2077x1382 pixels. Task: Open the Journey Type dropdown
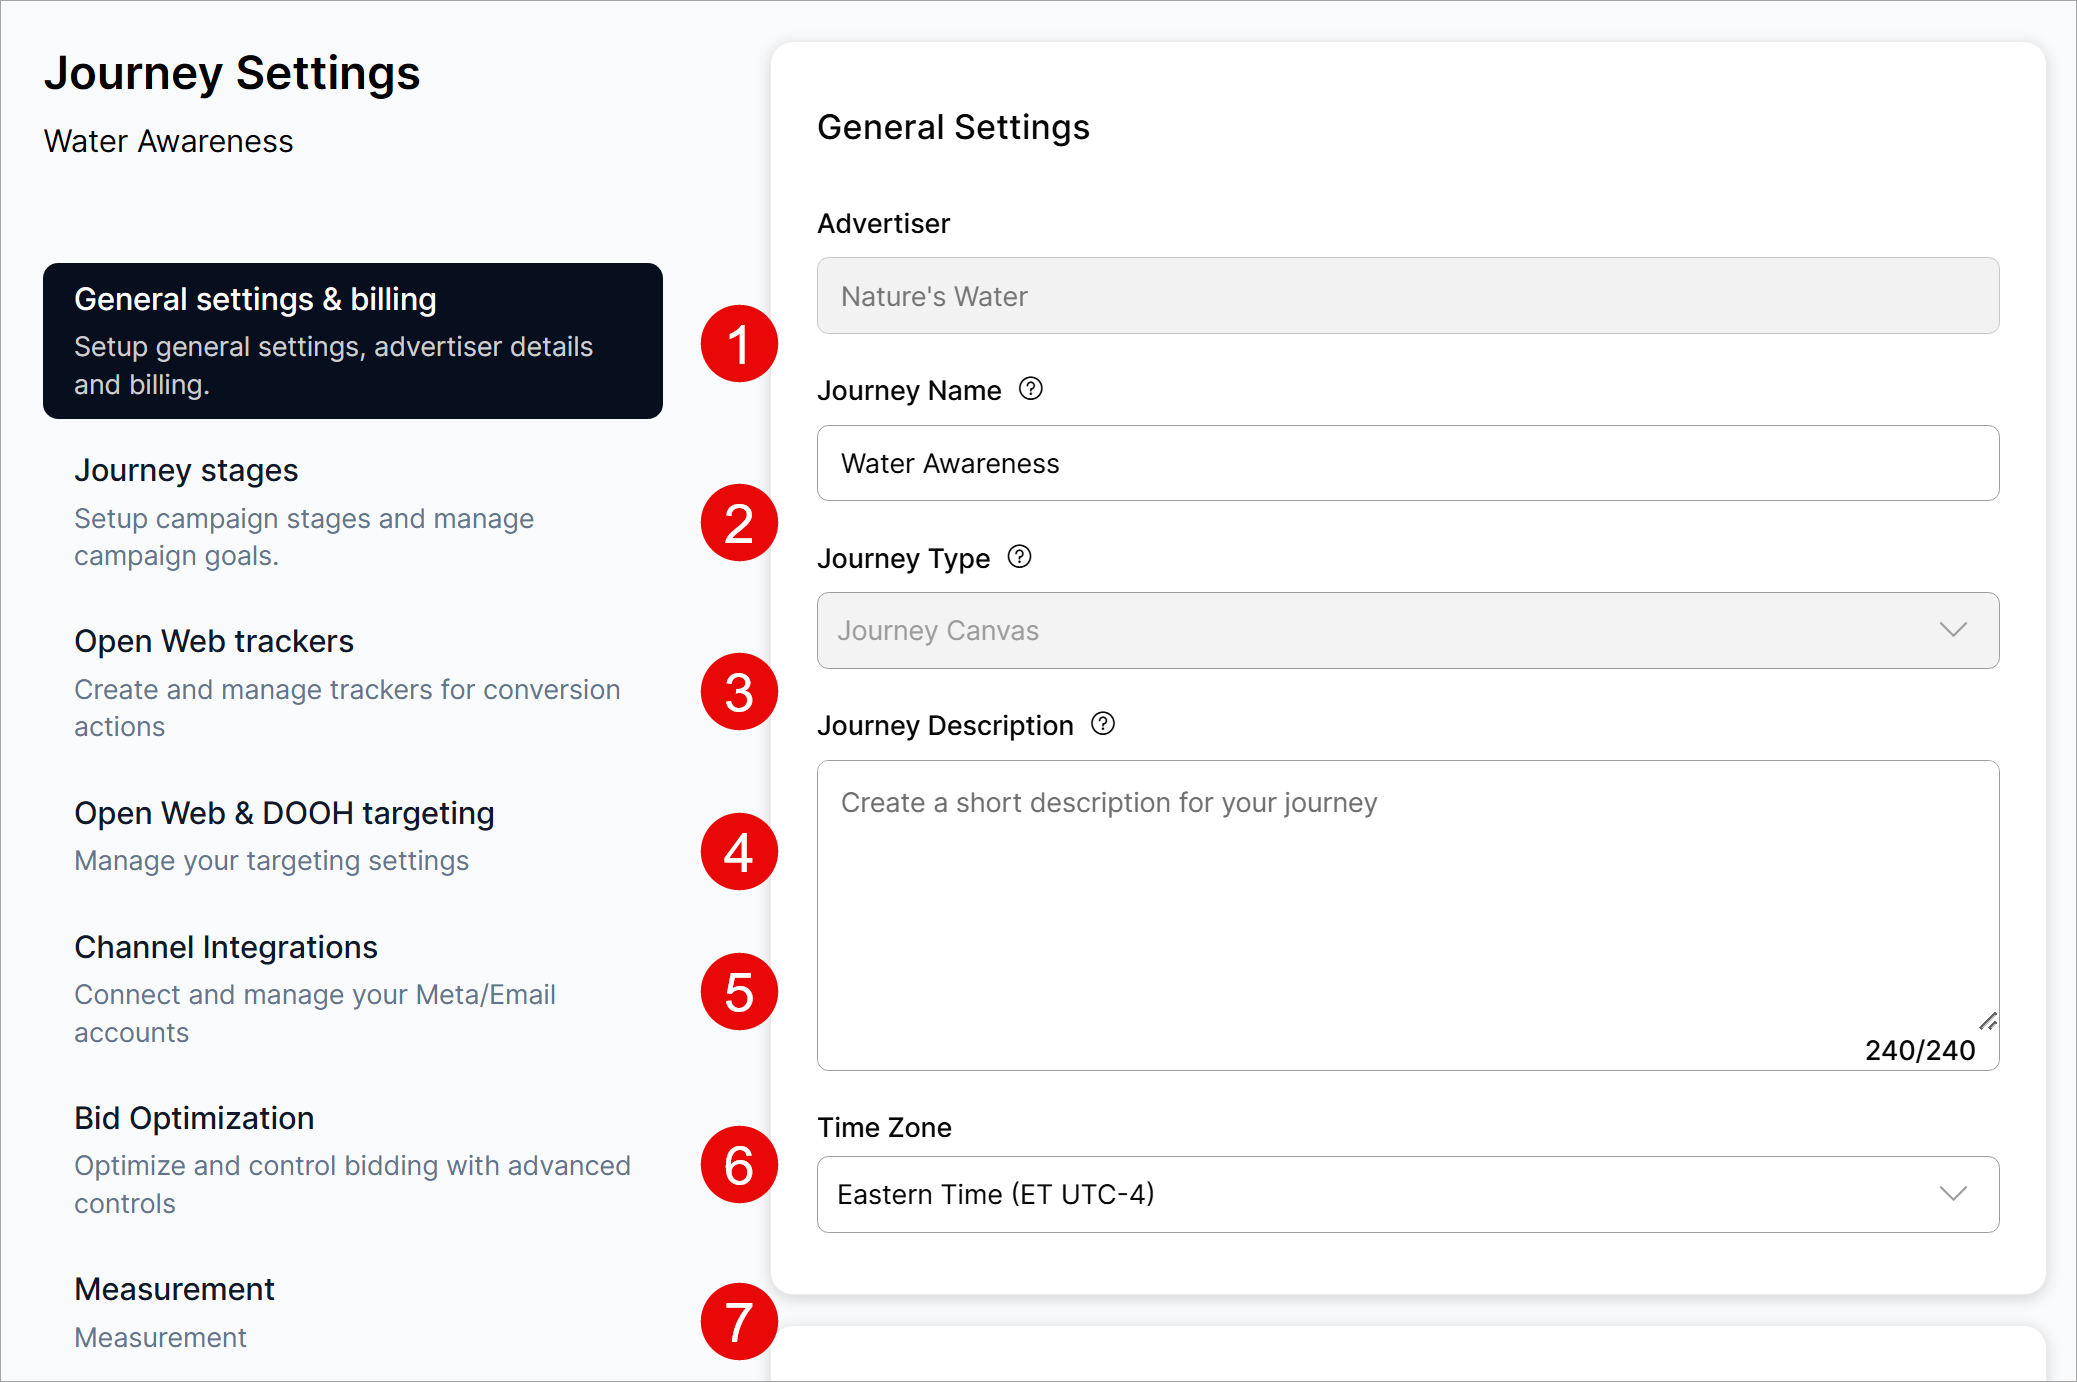[x=1407, y=631]
